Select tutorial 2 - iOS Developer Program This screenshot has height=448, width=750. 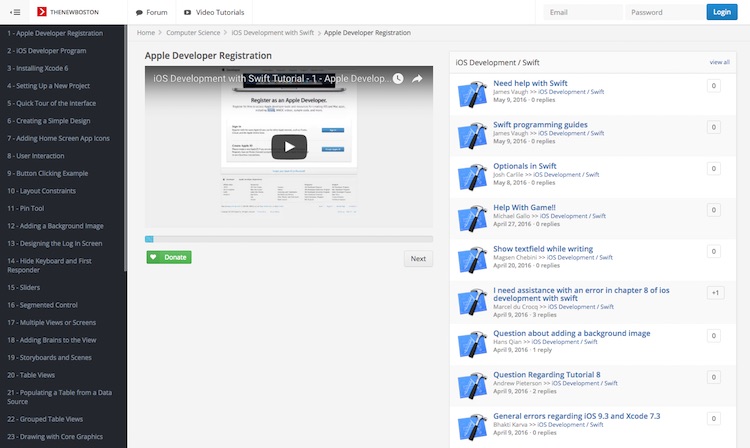point(46,51)
